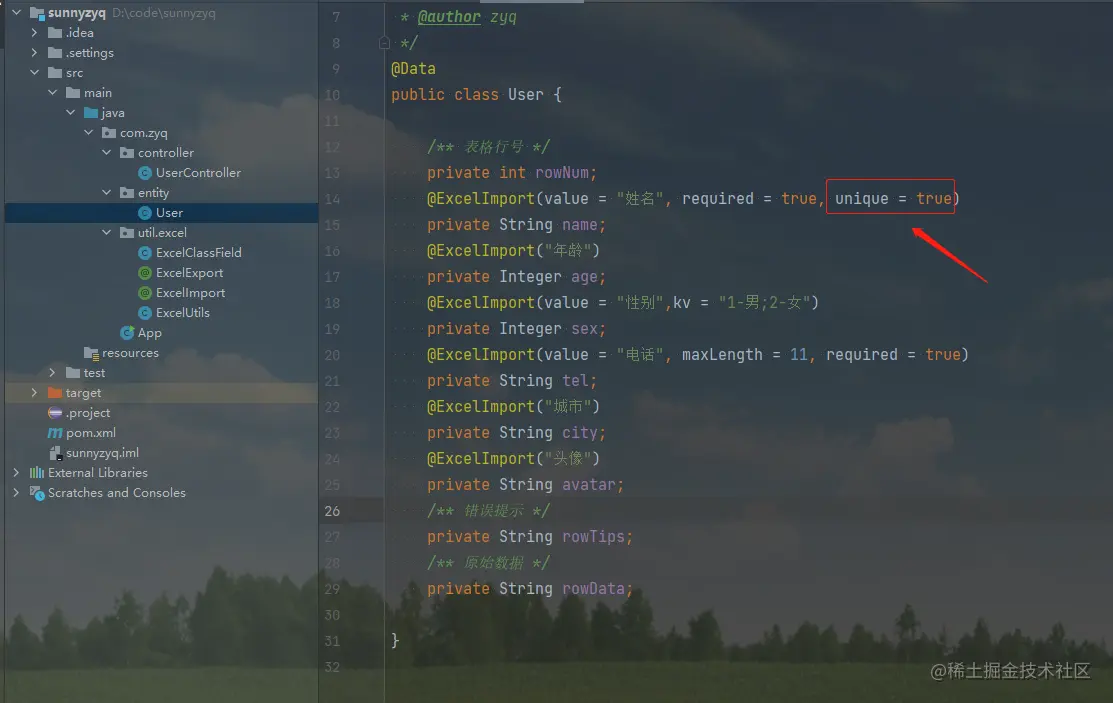The image size is (1113, 703).
Task: Click the ExcelImport annotation icon
Action: pos(145,293)
